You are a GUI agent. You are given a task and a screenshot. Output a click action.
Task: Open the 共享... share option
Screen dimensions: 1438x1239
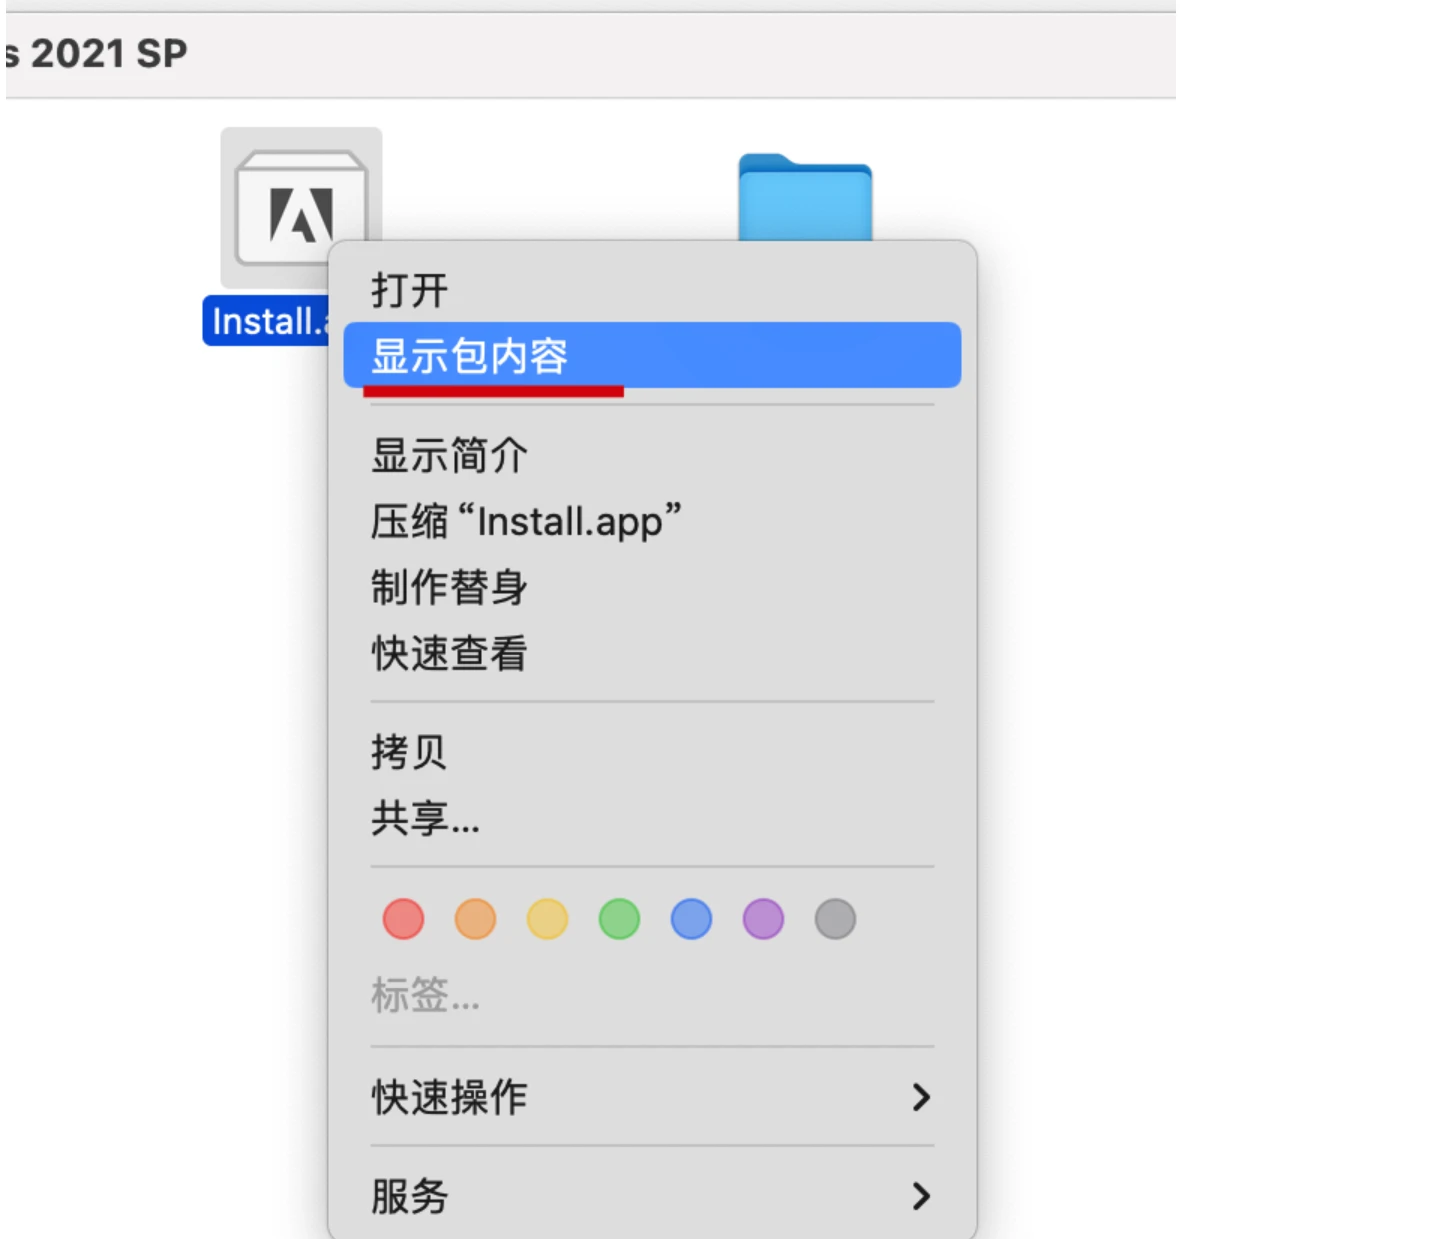click(x=652, y=818)
